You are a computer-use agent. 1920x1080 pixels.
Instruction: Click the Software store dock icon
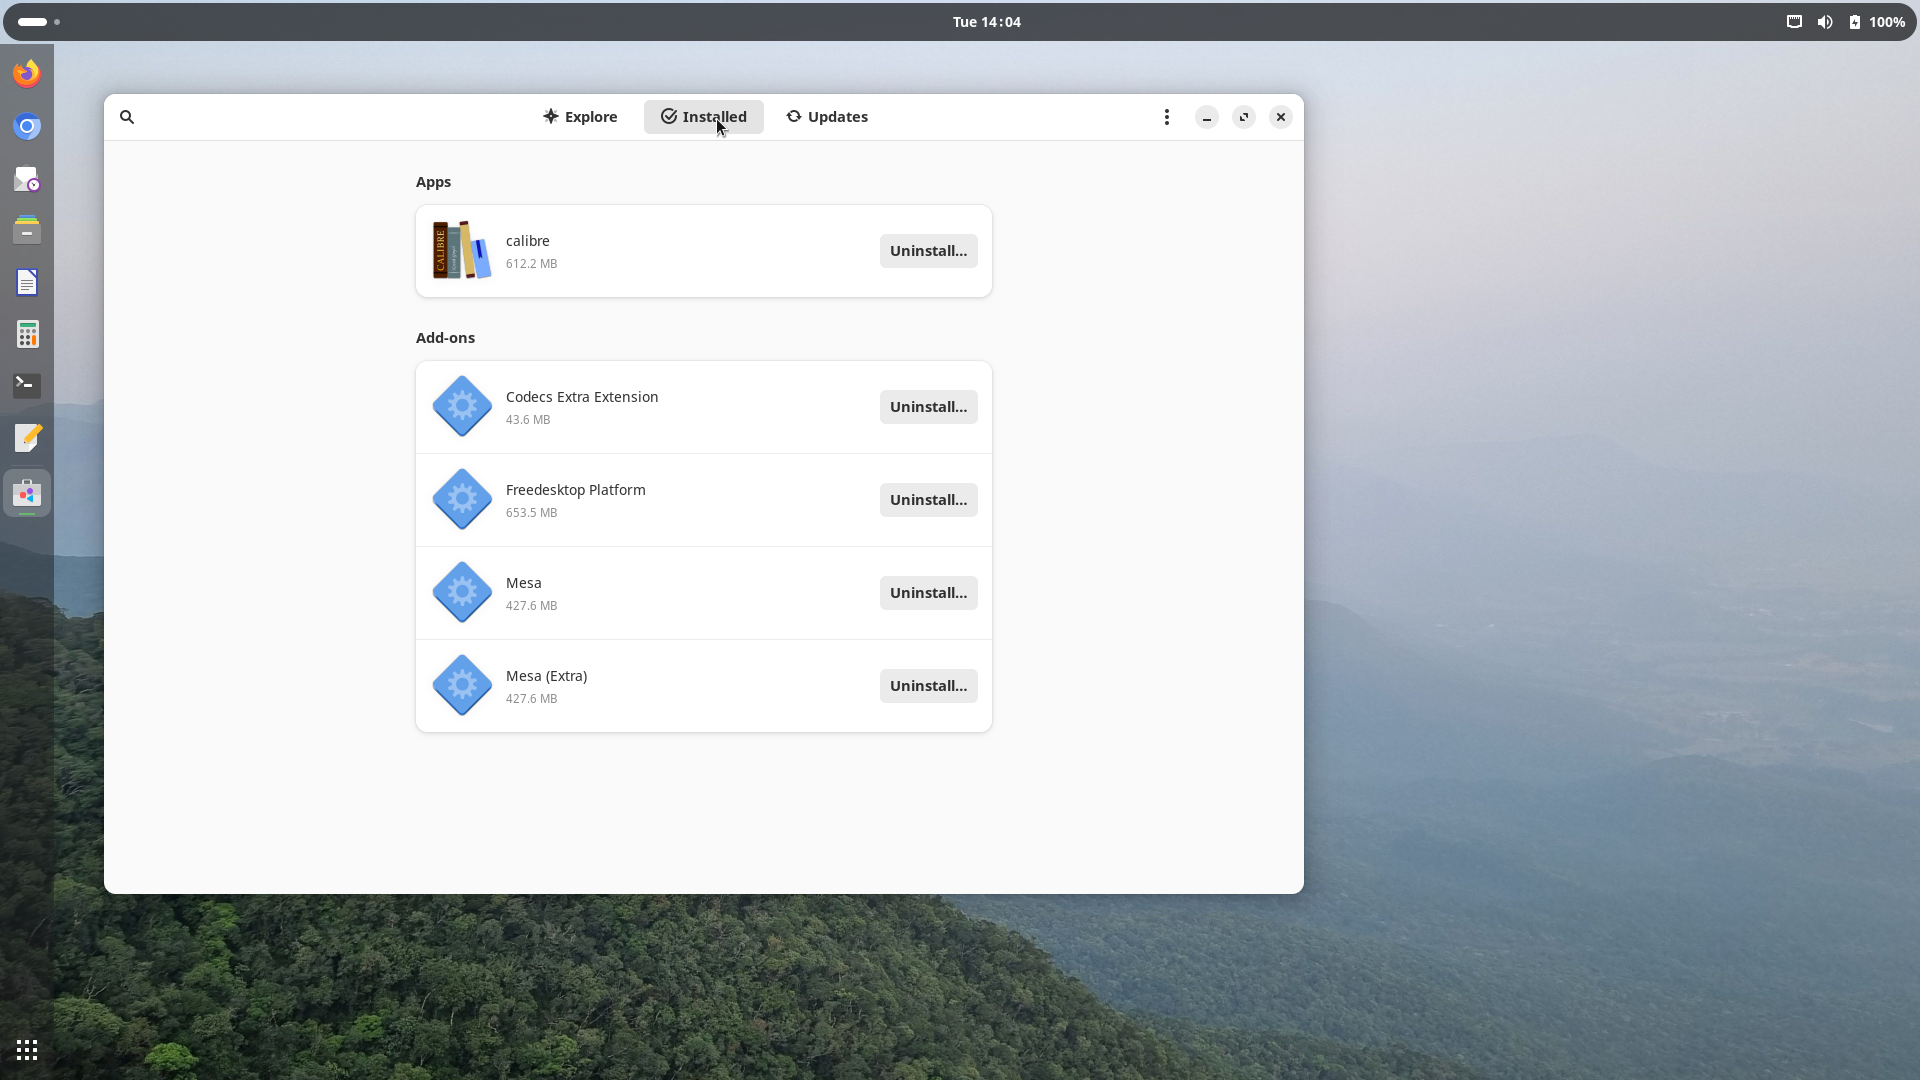(27, 493)
